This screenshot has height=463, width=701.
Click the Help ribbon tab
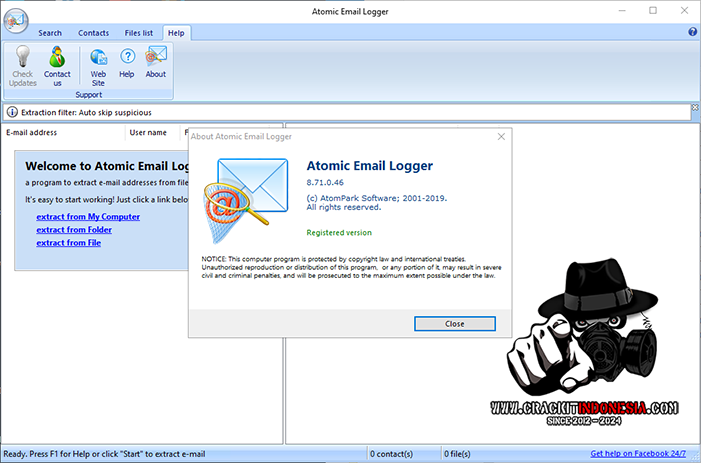click(176, 33)
